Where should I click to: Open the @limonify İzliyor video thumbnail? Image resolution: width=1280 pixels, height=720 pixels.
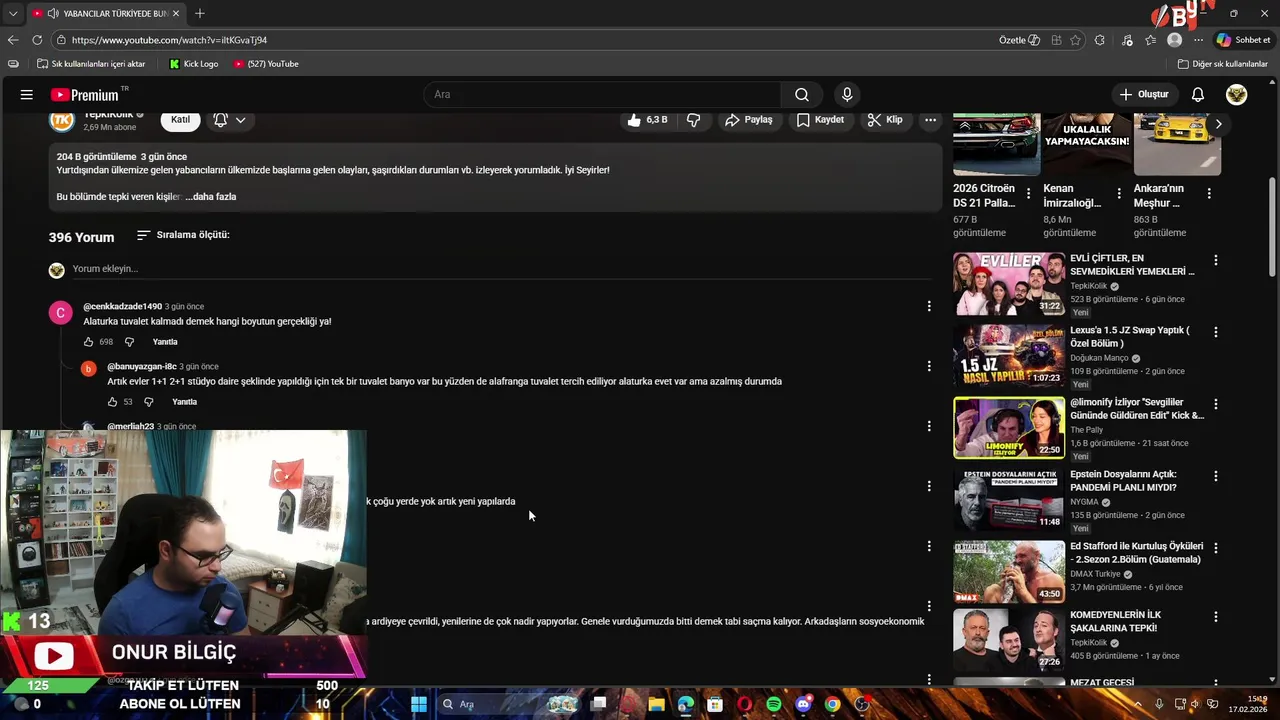(x=1009, y=428)
